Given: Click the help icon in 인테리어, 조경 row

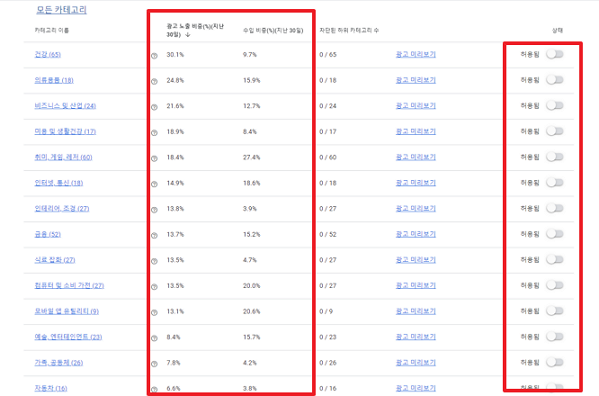Looking at the screenshot, I should (154, 210).
